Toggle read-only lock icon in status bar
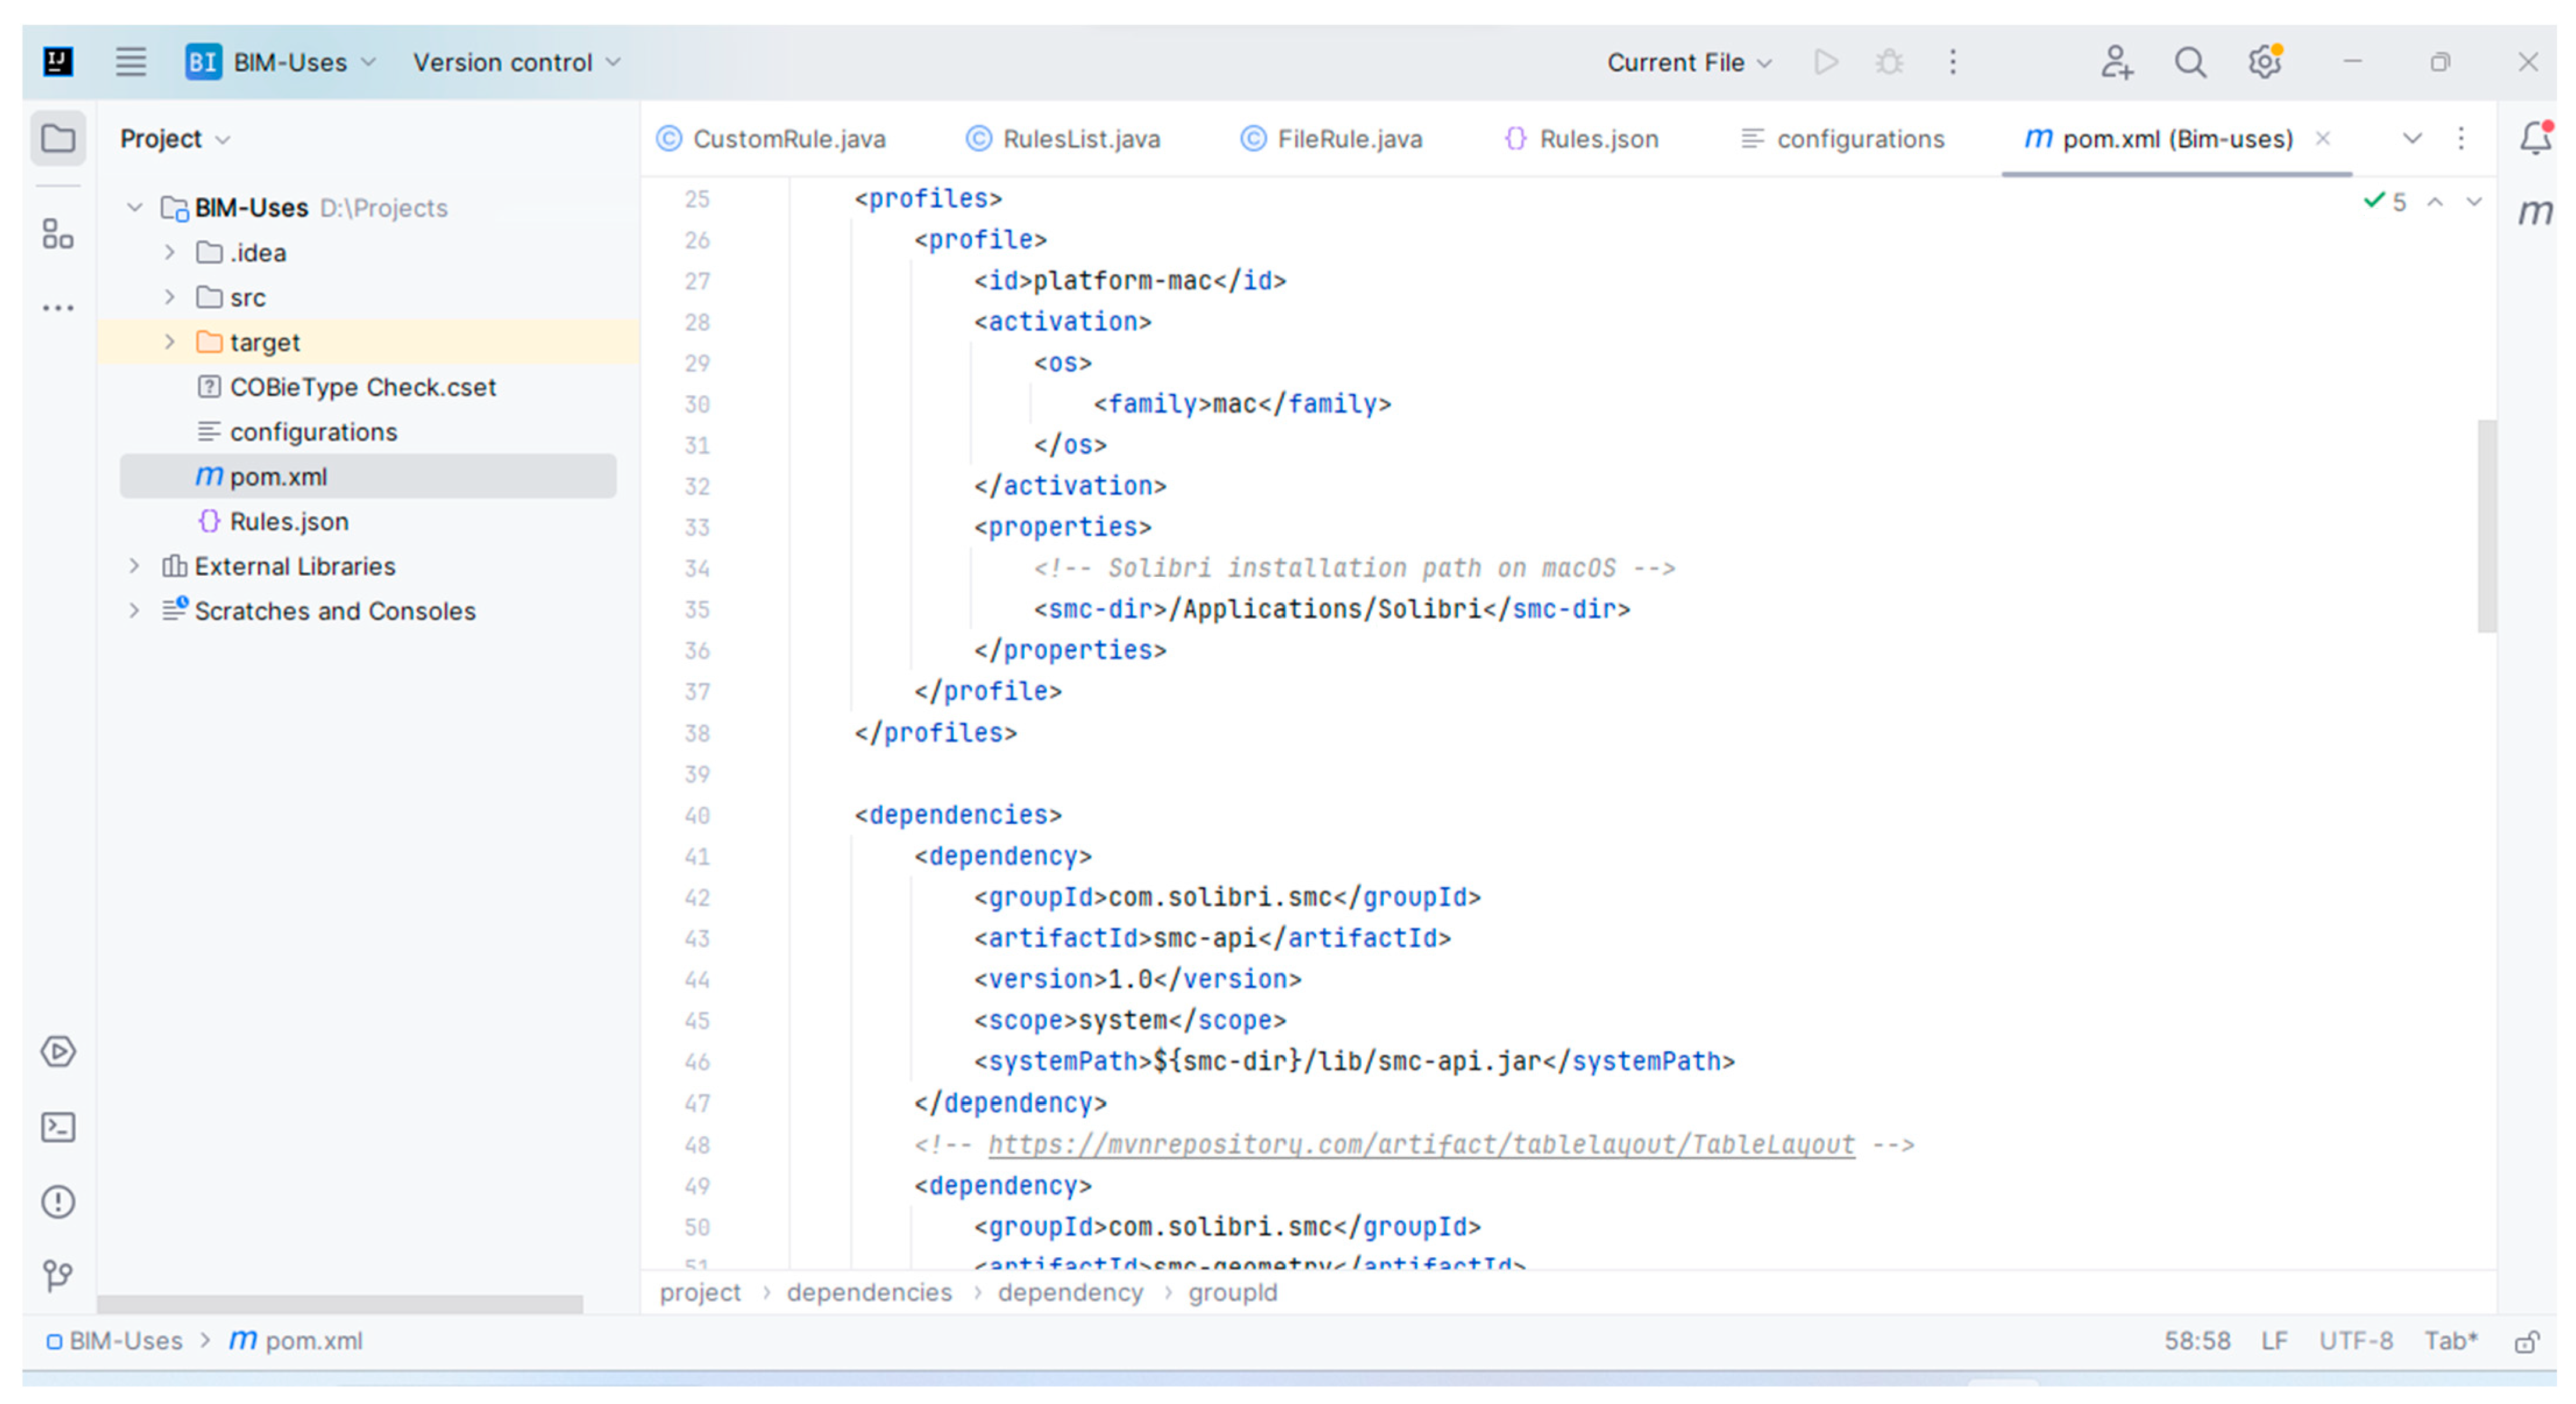 coord(2527,1342)
